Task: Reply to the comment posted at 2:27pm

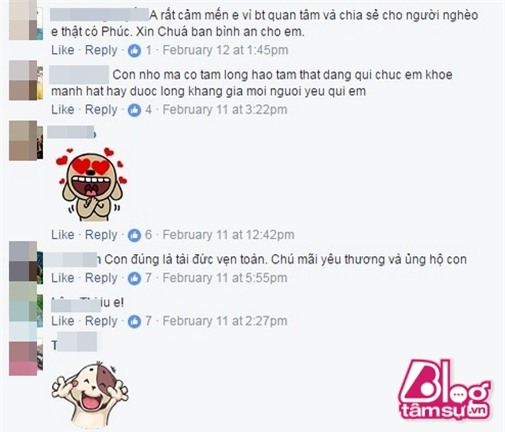Action: tap(101, 321)
